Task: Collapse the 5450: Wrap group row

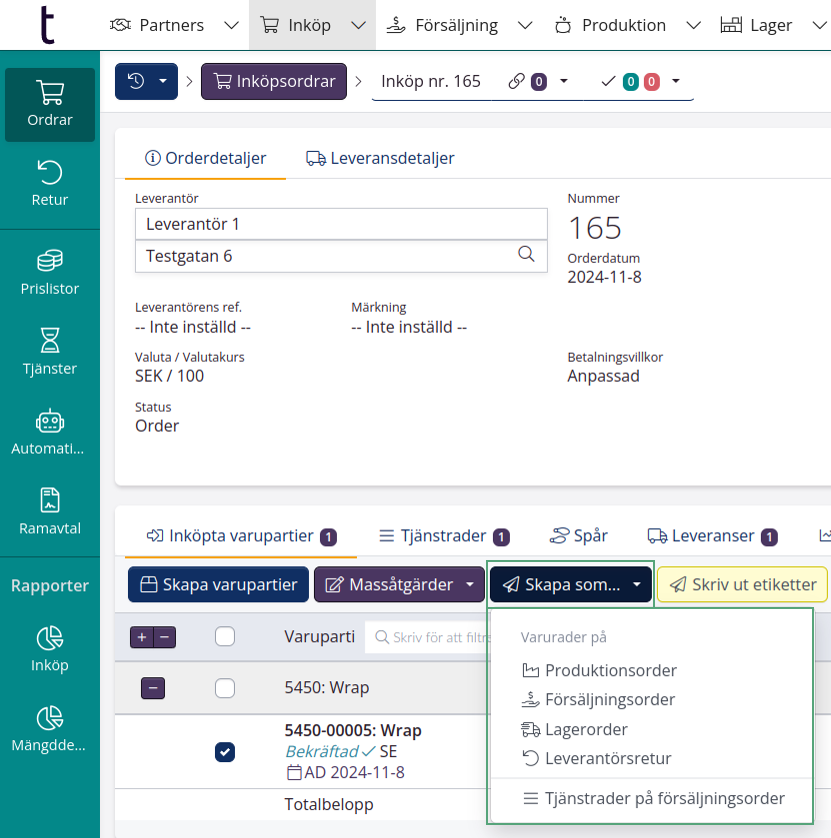Action: coord(153,688)
